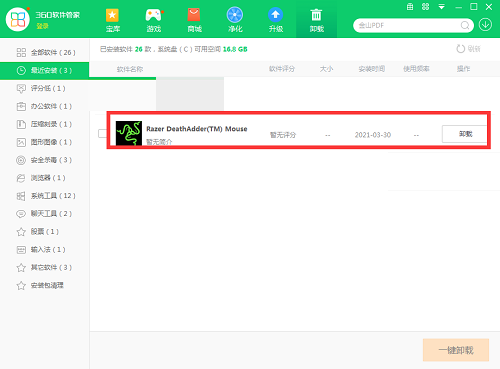Tick the Razer DeathAdder checkbox
500x369 pixels.
102,133
